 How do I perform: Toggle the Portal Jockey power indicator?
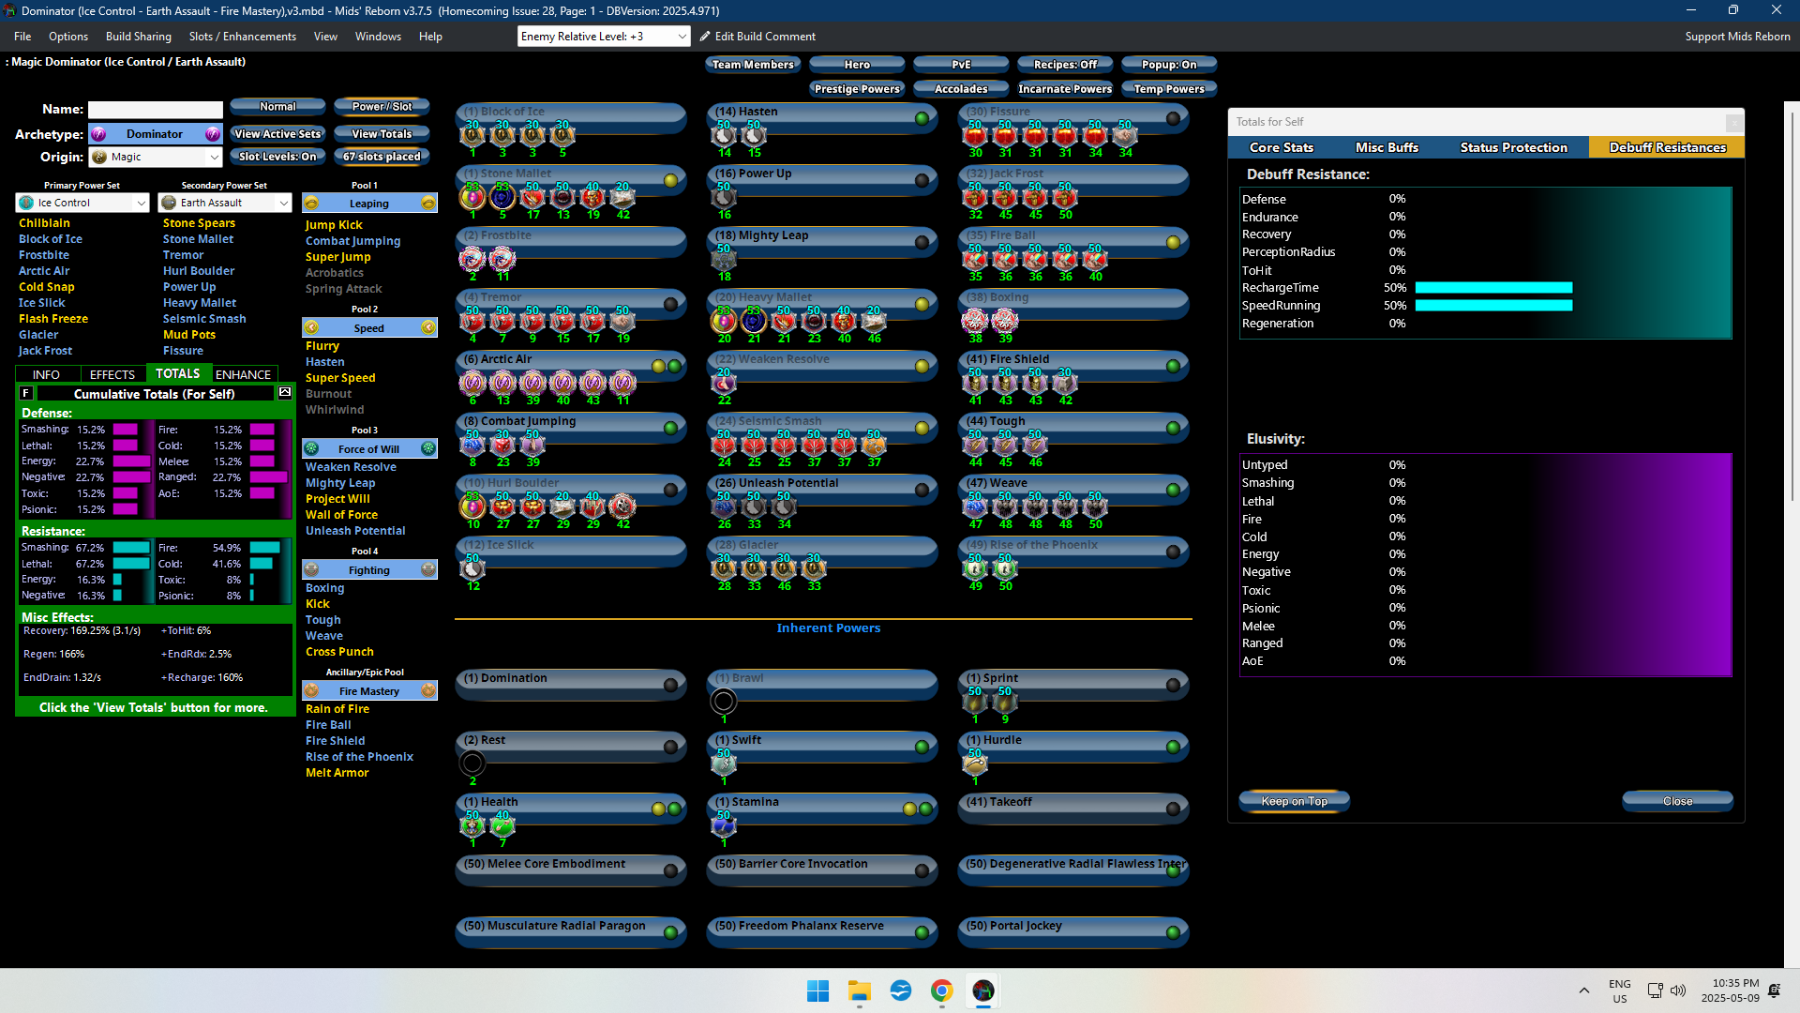click(x=1173, y=933)
